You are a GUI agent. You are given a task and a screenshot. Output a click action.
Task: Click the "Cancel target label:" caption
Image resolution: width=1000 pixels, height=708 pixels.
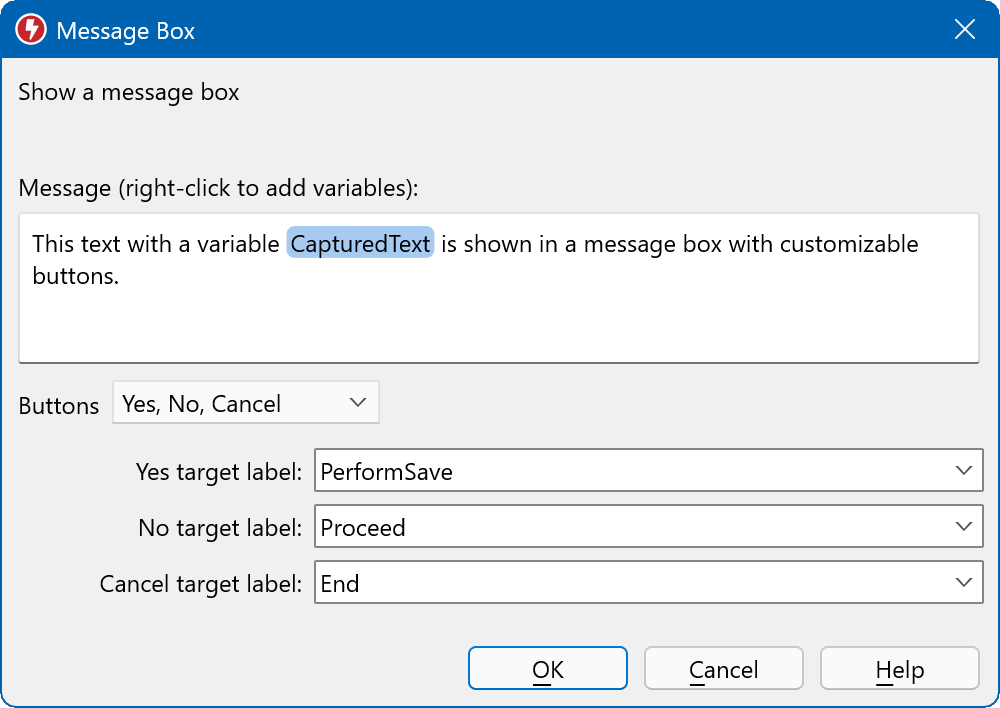pyautogui.click(x=201, y=584)
